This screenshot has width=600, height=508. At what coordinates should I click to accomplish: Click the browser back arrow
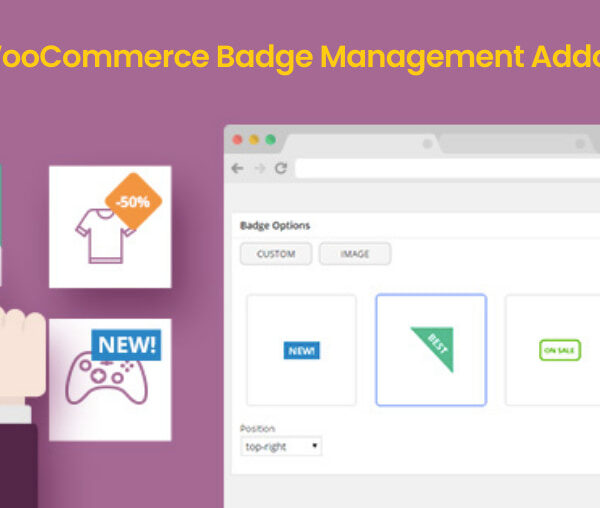(238, 168)
